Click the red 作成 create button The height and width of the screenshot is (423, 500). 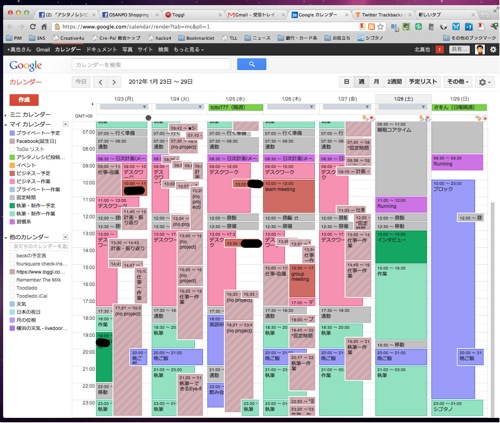tap(24, 100)
